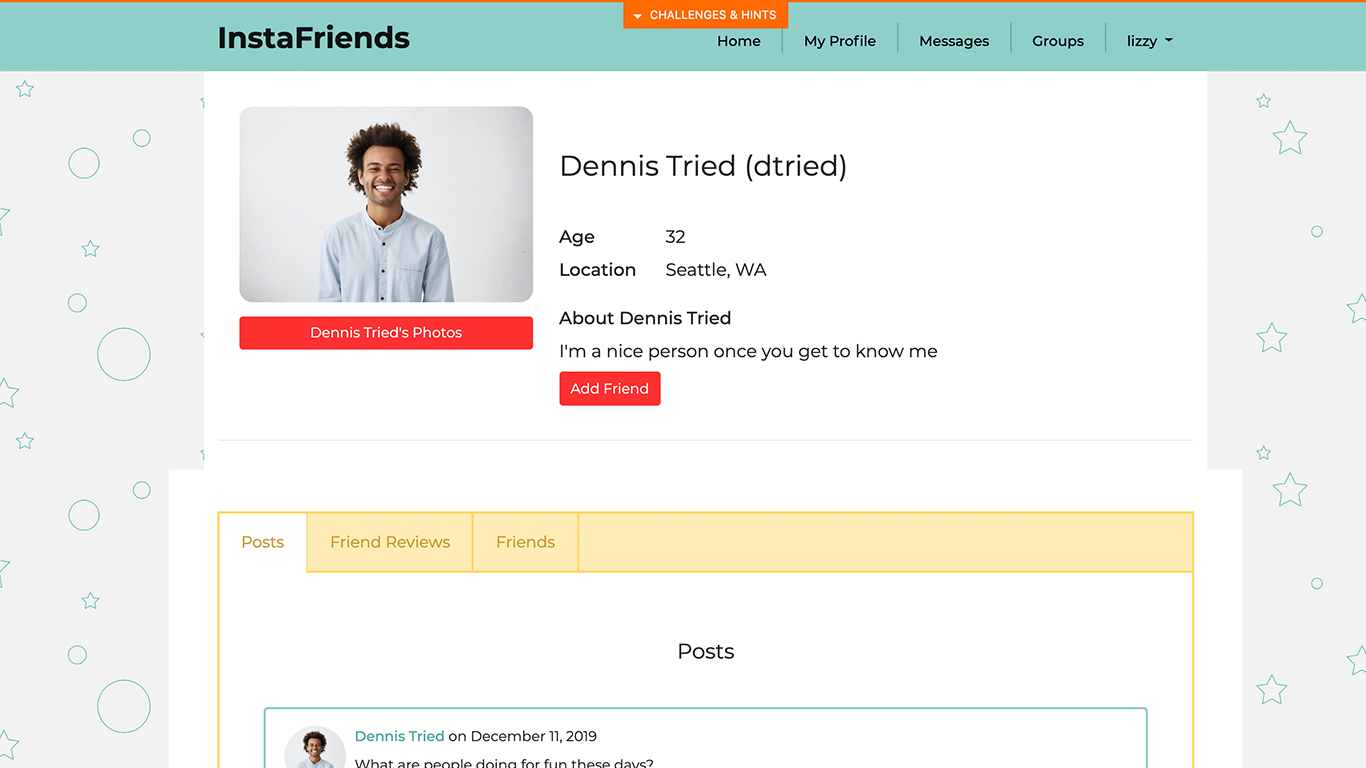Viewport: 1366px width, 768px height.
Task: Switch to the Friend Reviews tab
Action: point(390,542)
